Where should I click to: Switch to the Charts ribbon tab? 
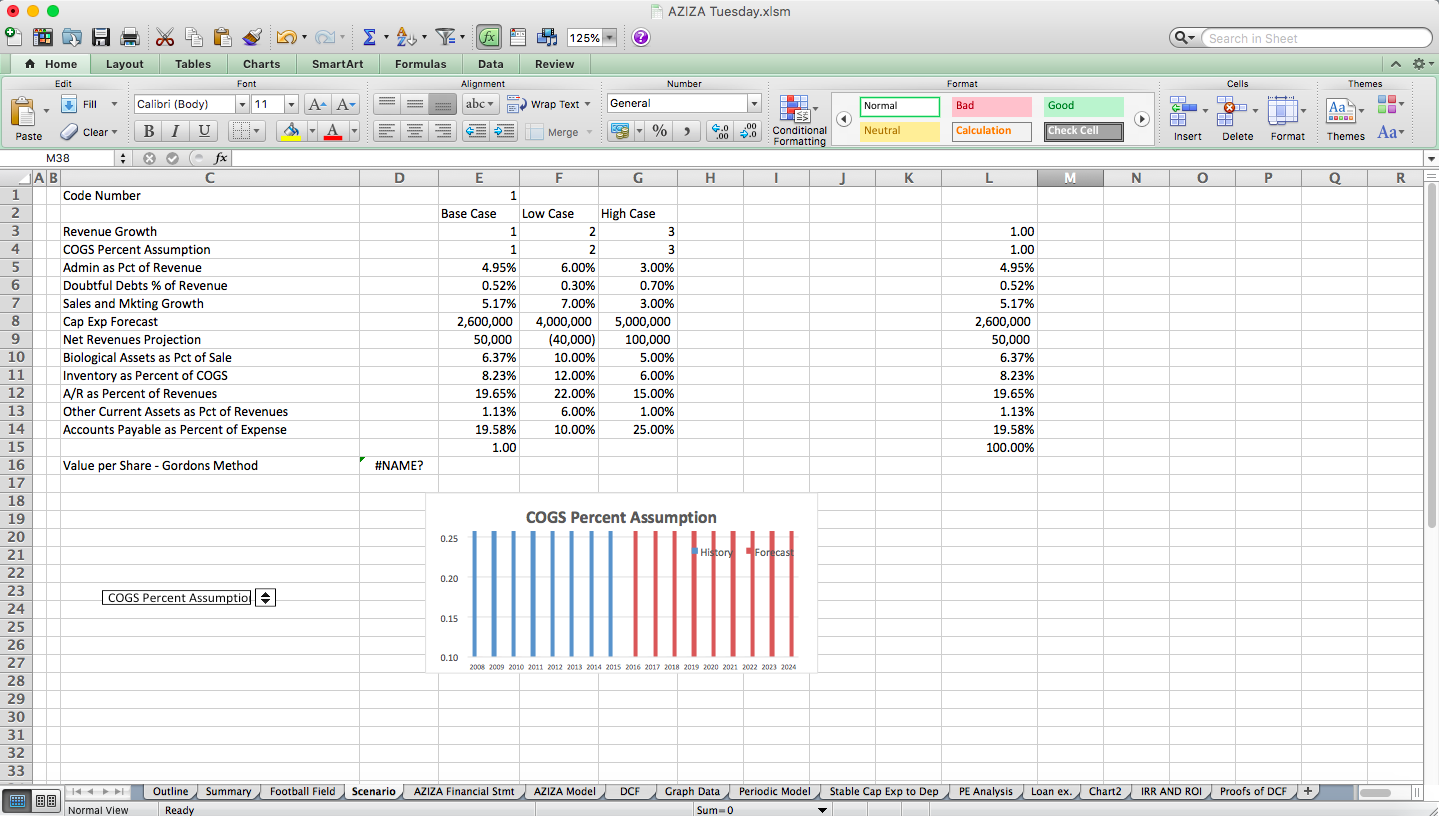point(260,63)
